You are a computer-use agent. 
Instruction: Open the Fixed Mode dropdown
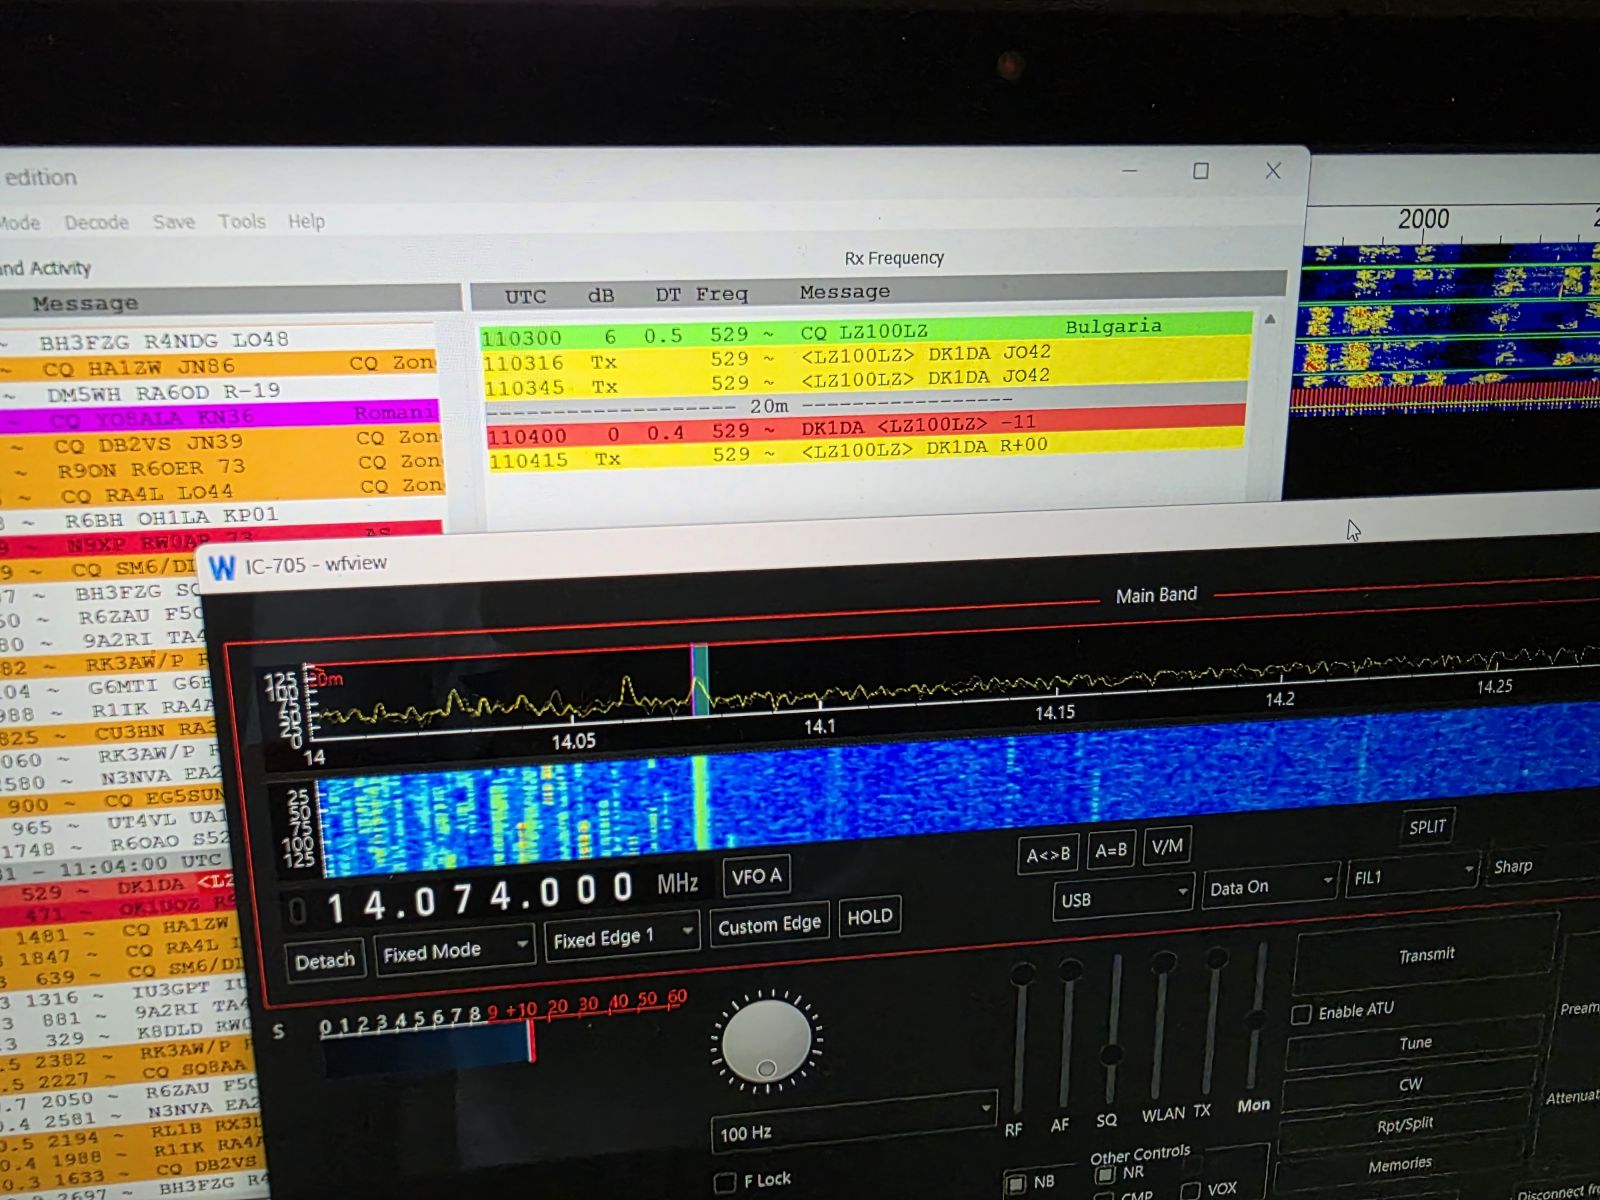(454, 951)
